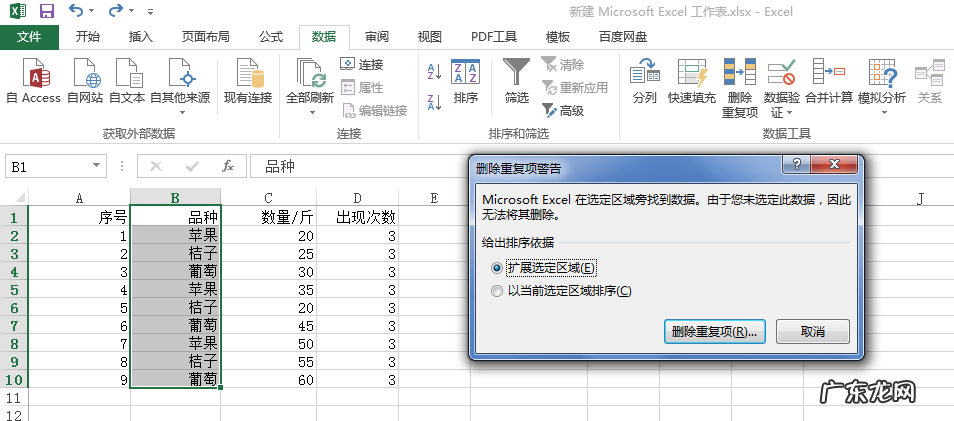954x421 pixels.
Task: Import data from text file (自文本)
Action: coord(127,81)
